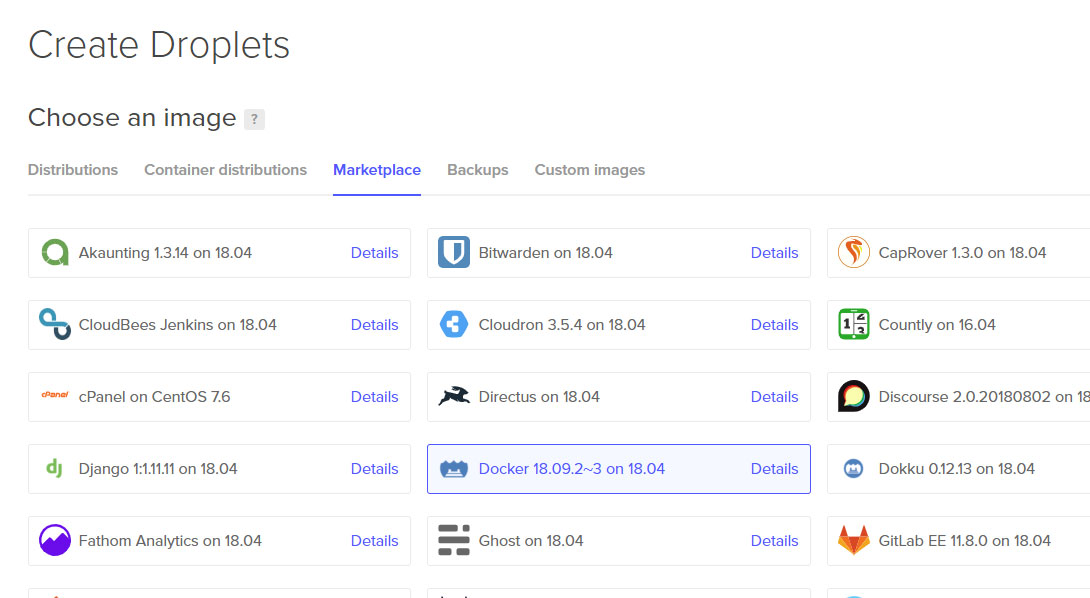Select GitLab EE 11.8.0 on 18.04 image
The width and height of the screenshot is (1090, 598).
(x=959, y=541)
